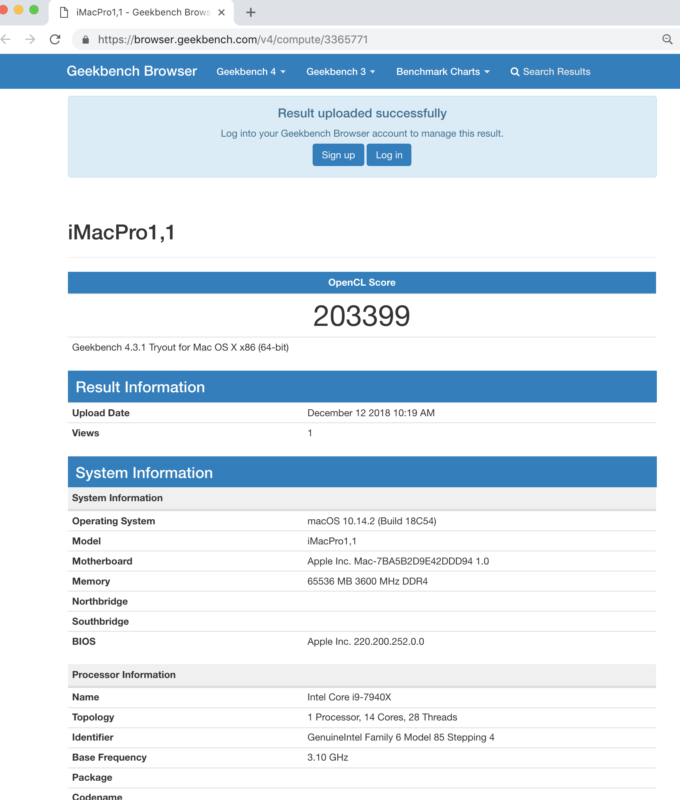
Task: Click the OpenCL score 203399
Action: 362,316
